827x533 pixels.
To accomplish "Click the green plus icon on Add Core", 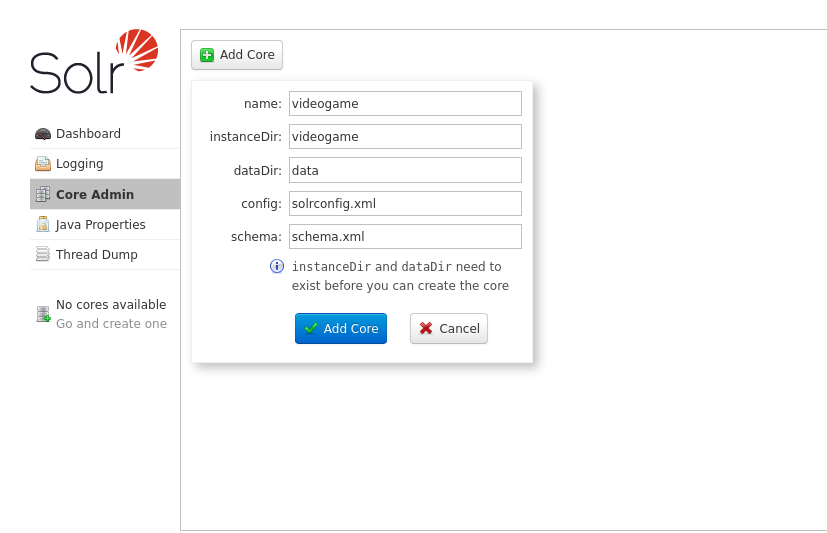I will [207, 55].
